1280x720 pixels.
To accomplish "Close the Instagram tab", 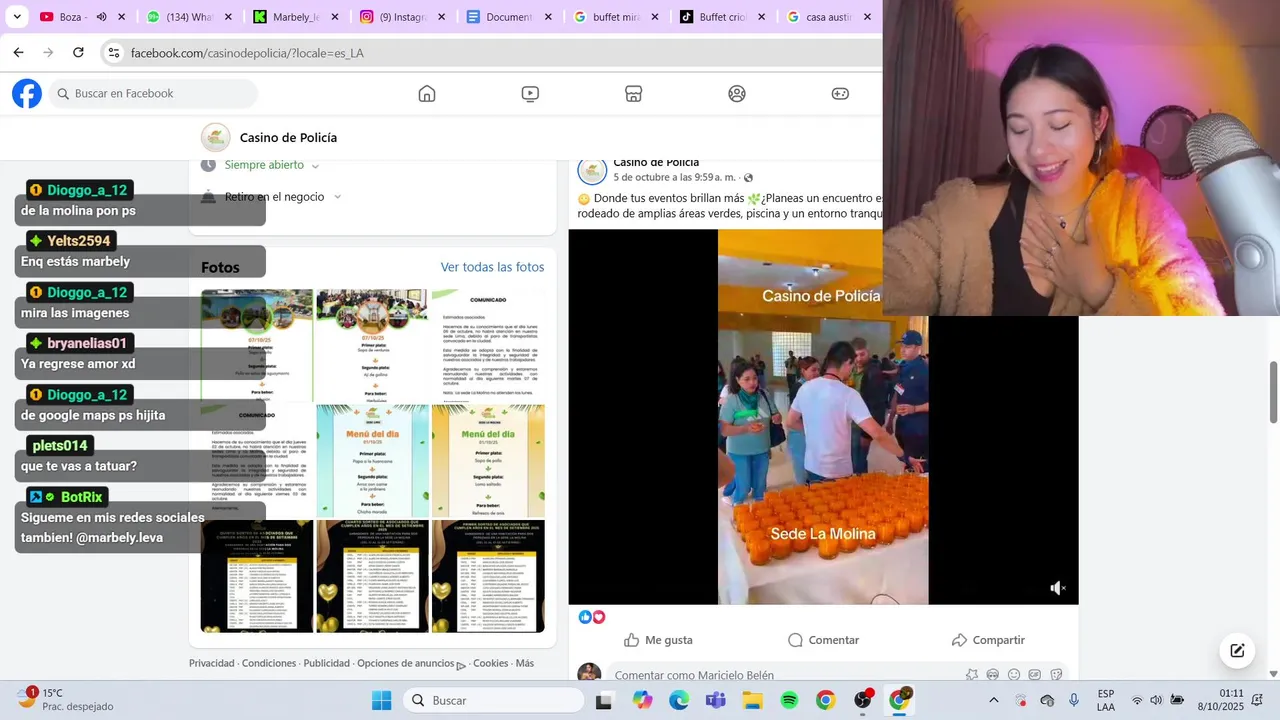I will (x=441, y=17).
